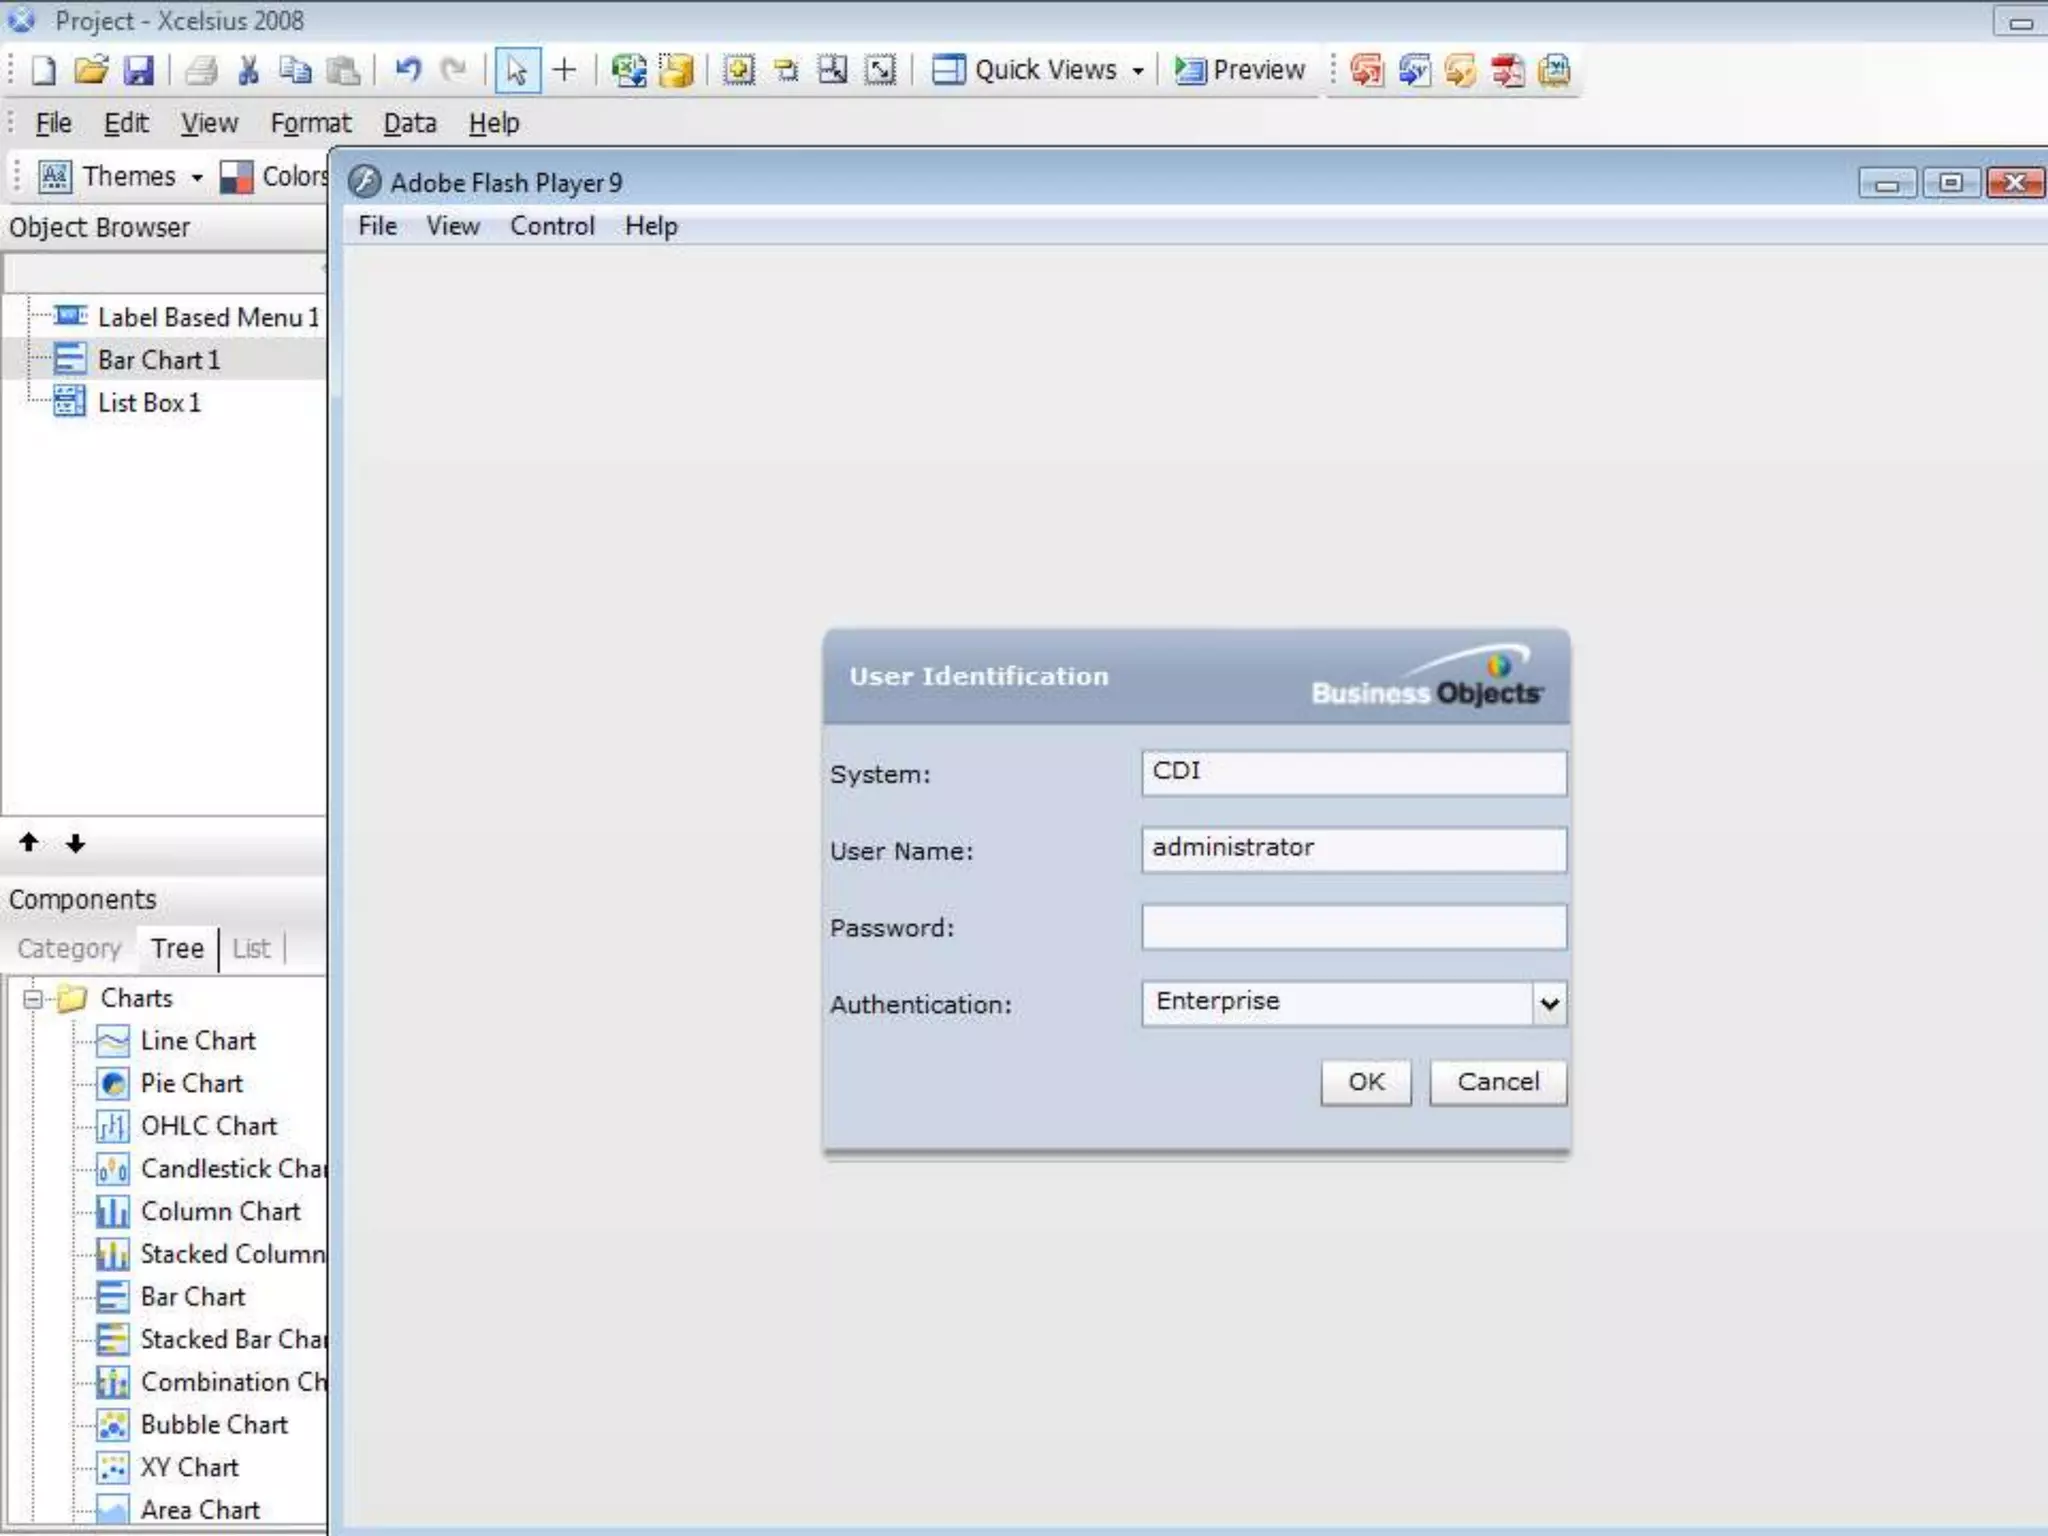Select Candlestick Chart component
Screen dimensions: 2048x1536
pos(233,1169)
